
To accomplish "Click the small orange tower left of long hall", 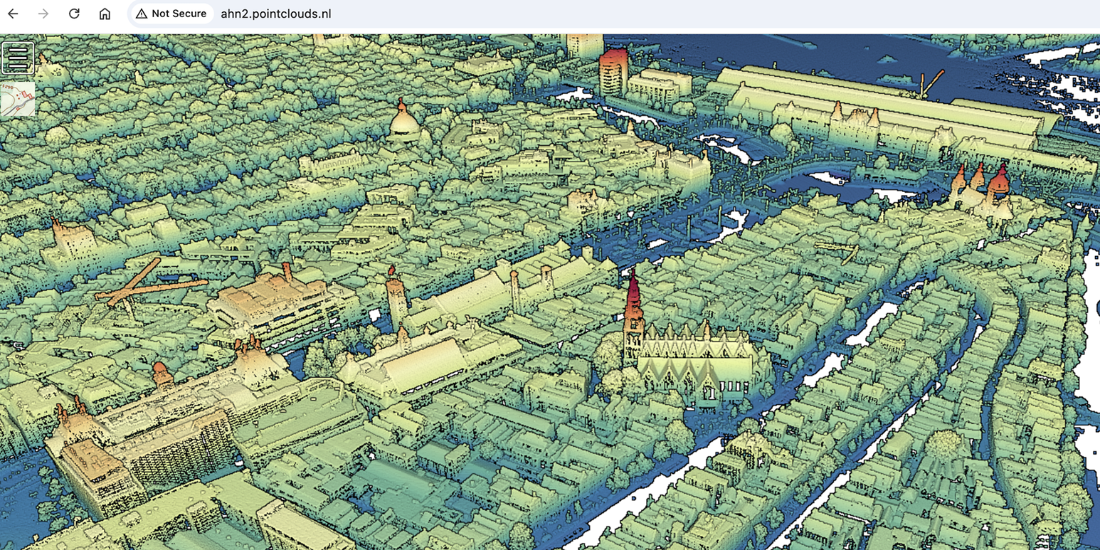I will (x=397, y=298).
